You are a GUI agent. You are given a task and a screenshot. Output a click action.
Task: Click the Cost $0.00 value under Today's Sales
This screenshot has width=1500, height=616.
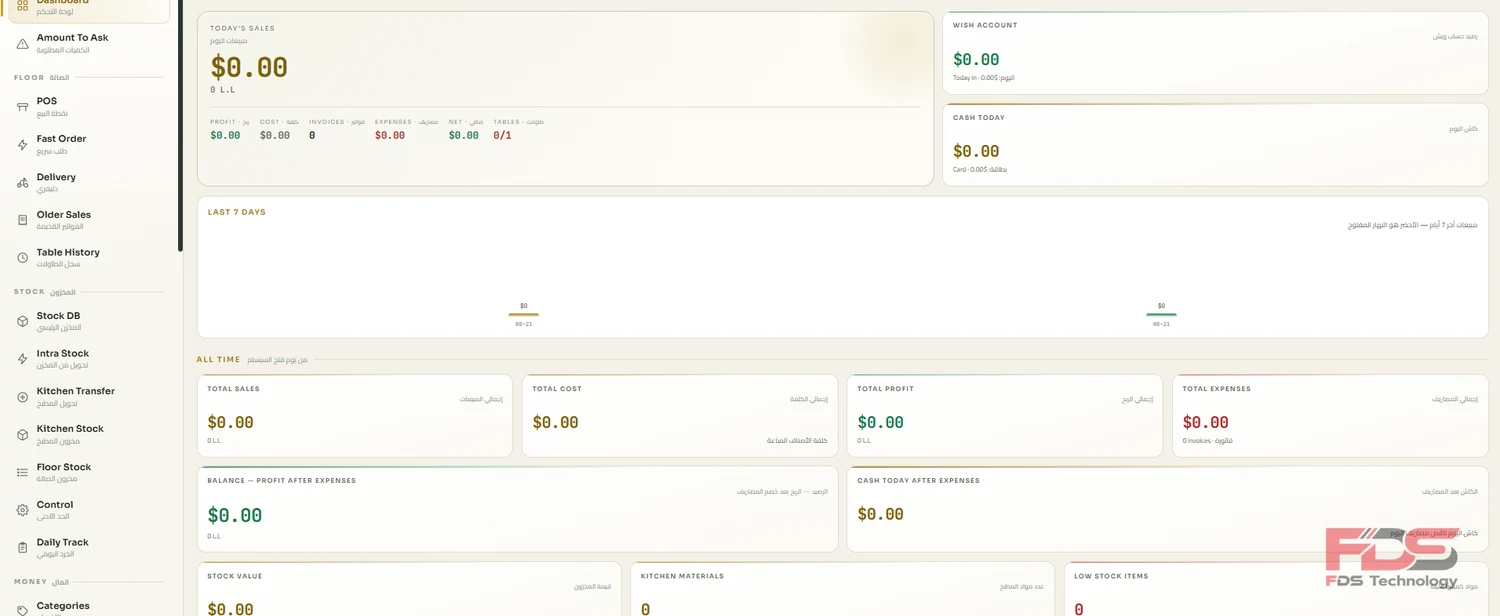(275, 135)
